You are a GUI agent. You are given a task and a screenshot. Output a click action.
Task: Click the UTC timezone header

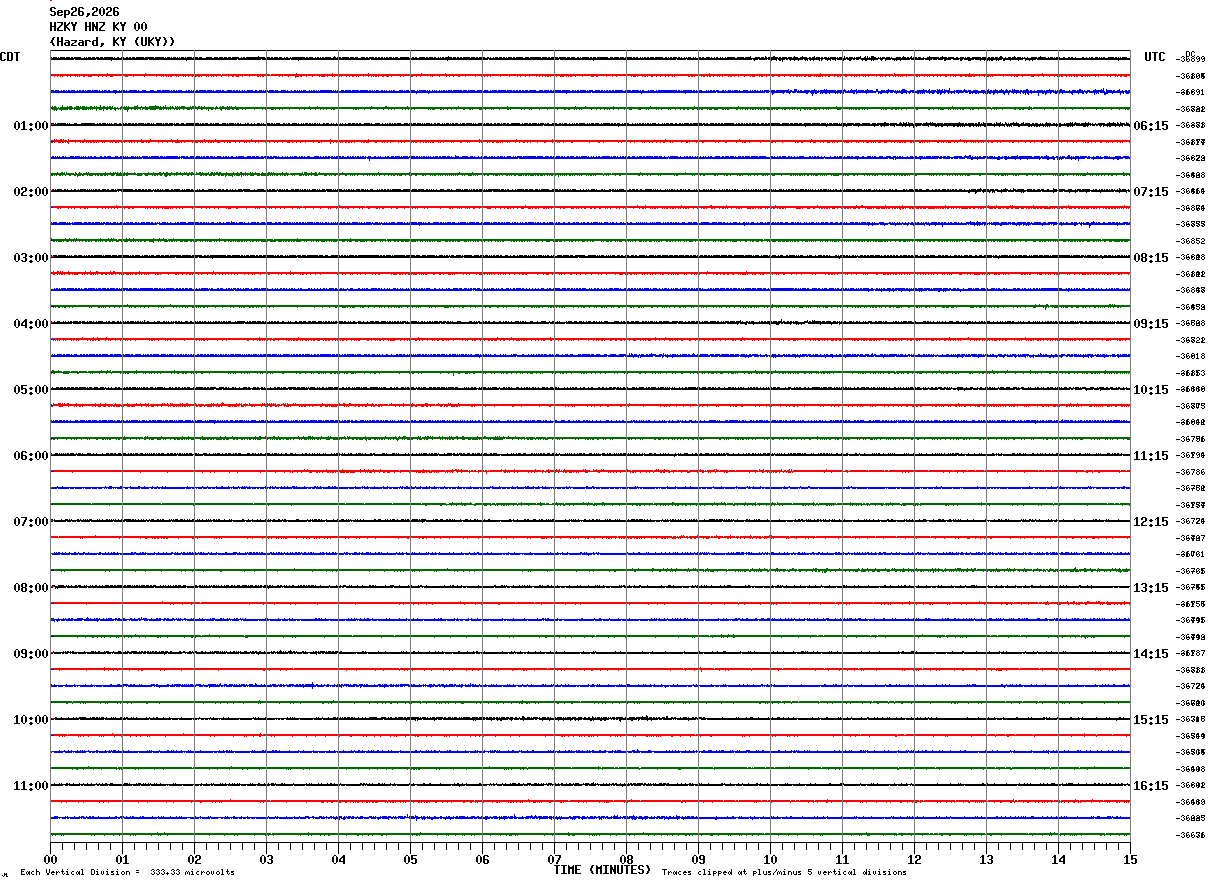[x=1155, y=57]
